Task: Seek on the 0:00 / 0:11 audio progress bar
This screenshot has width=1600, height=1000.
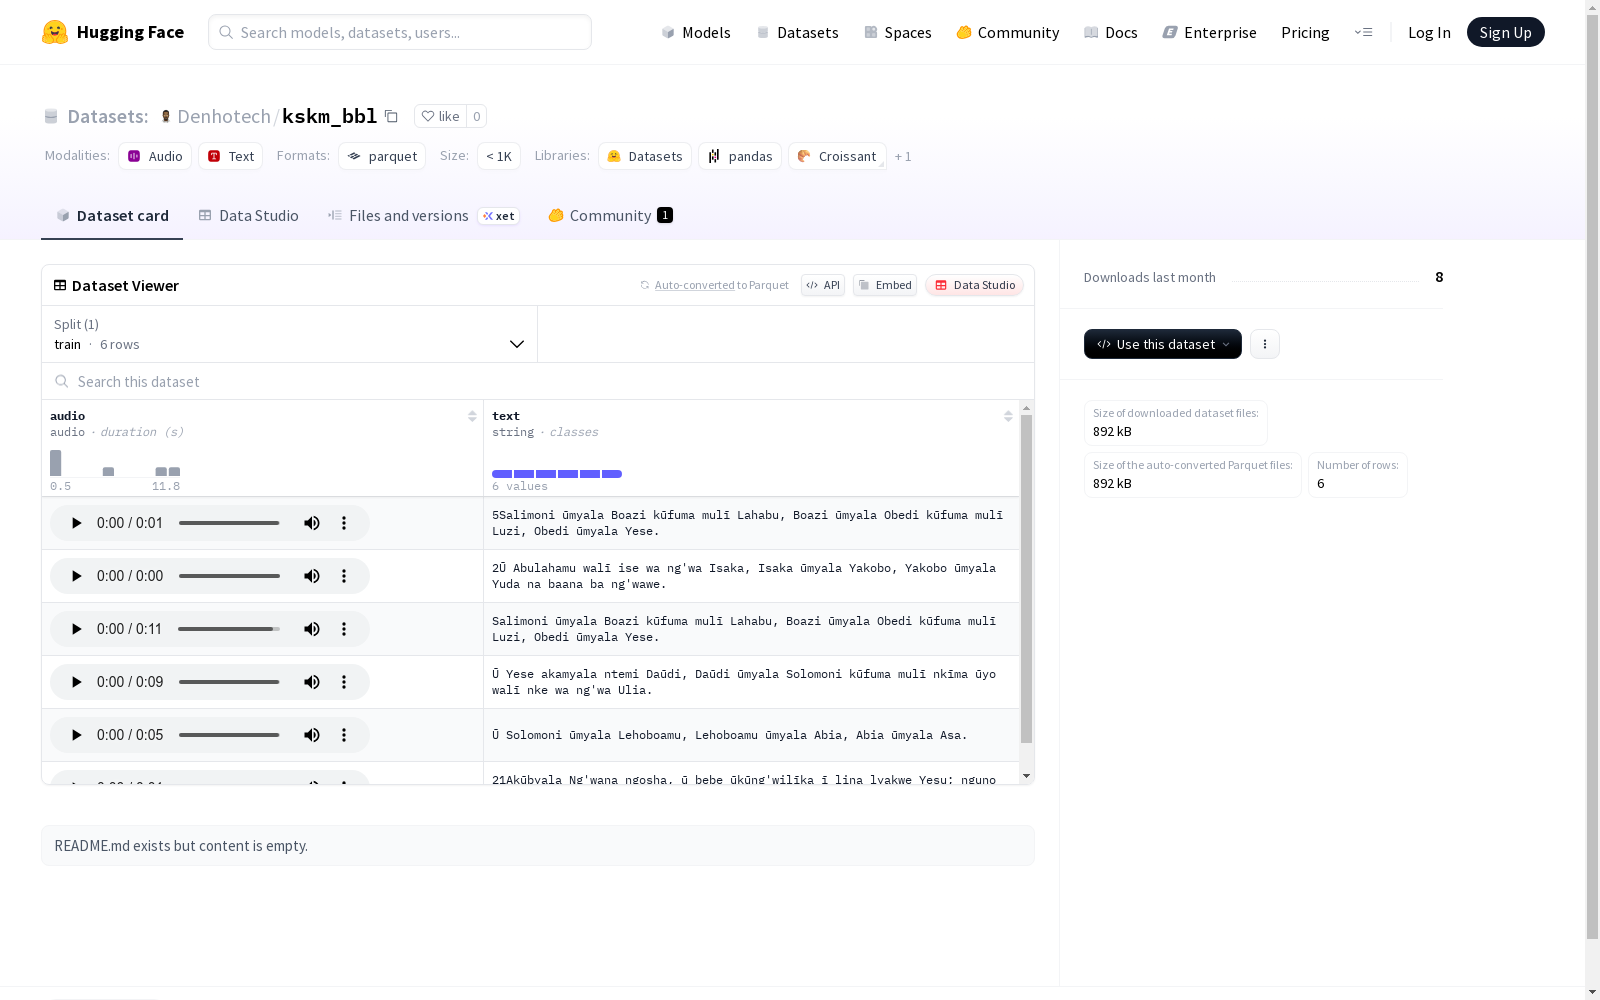Action: point(229,629)
